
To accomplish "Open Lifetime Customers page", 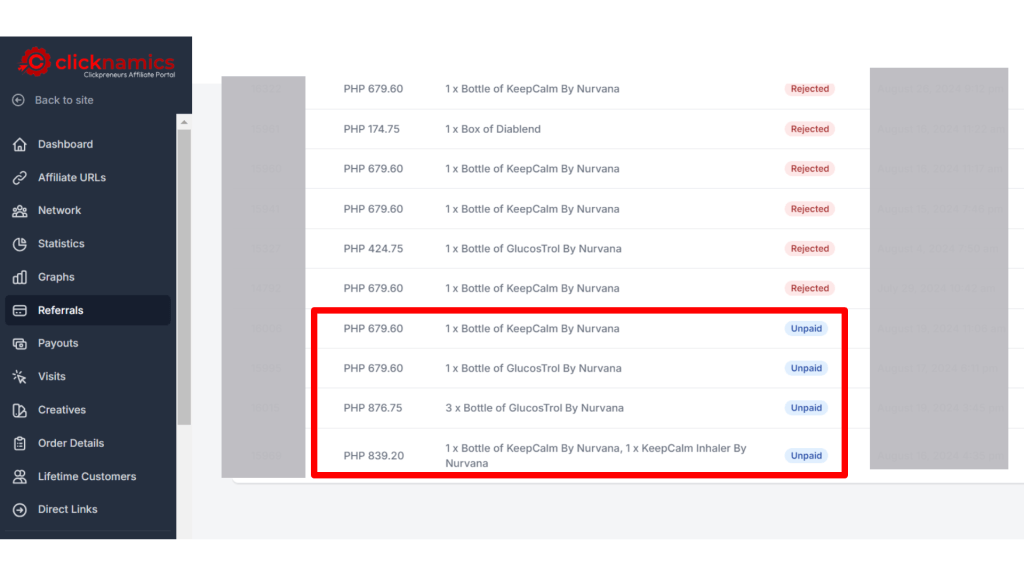I will click(88, 477).
